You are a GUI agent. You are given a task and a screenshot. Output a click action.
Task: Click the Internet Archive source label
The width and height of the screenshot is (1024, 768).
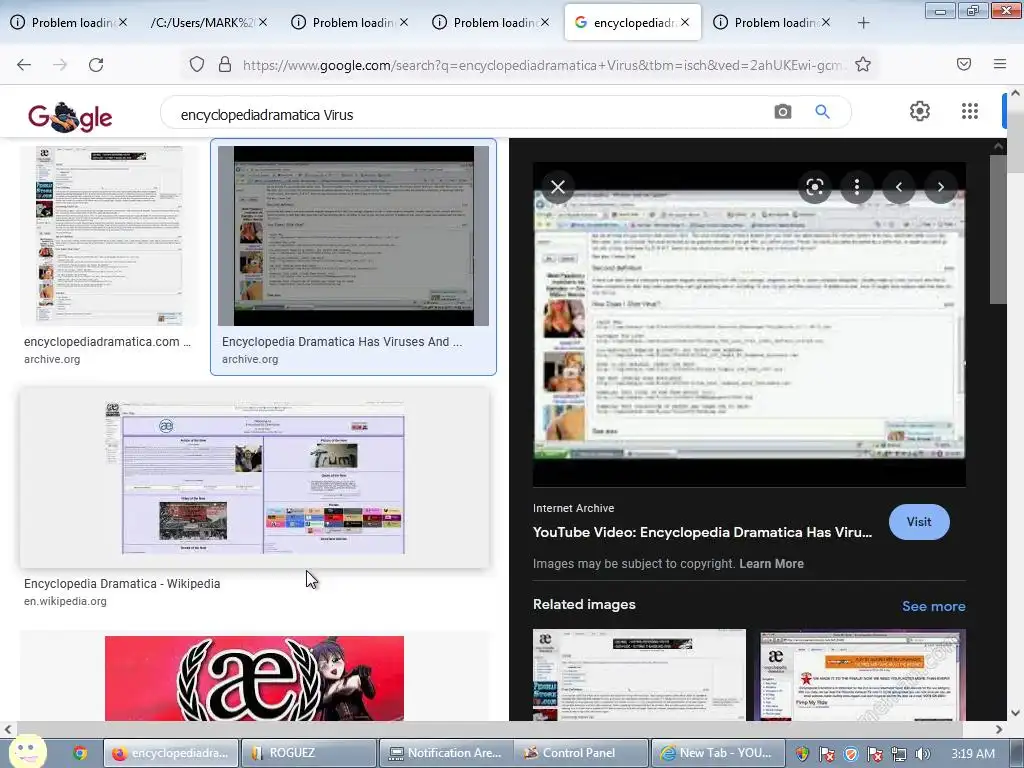click(573, 508)
